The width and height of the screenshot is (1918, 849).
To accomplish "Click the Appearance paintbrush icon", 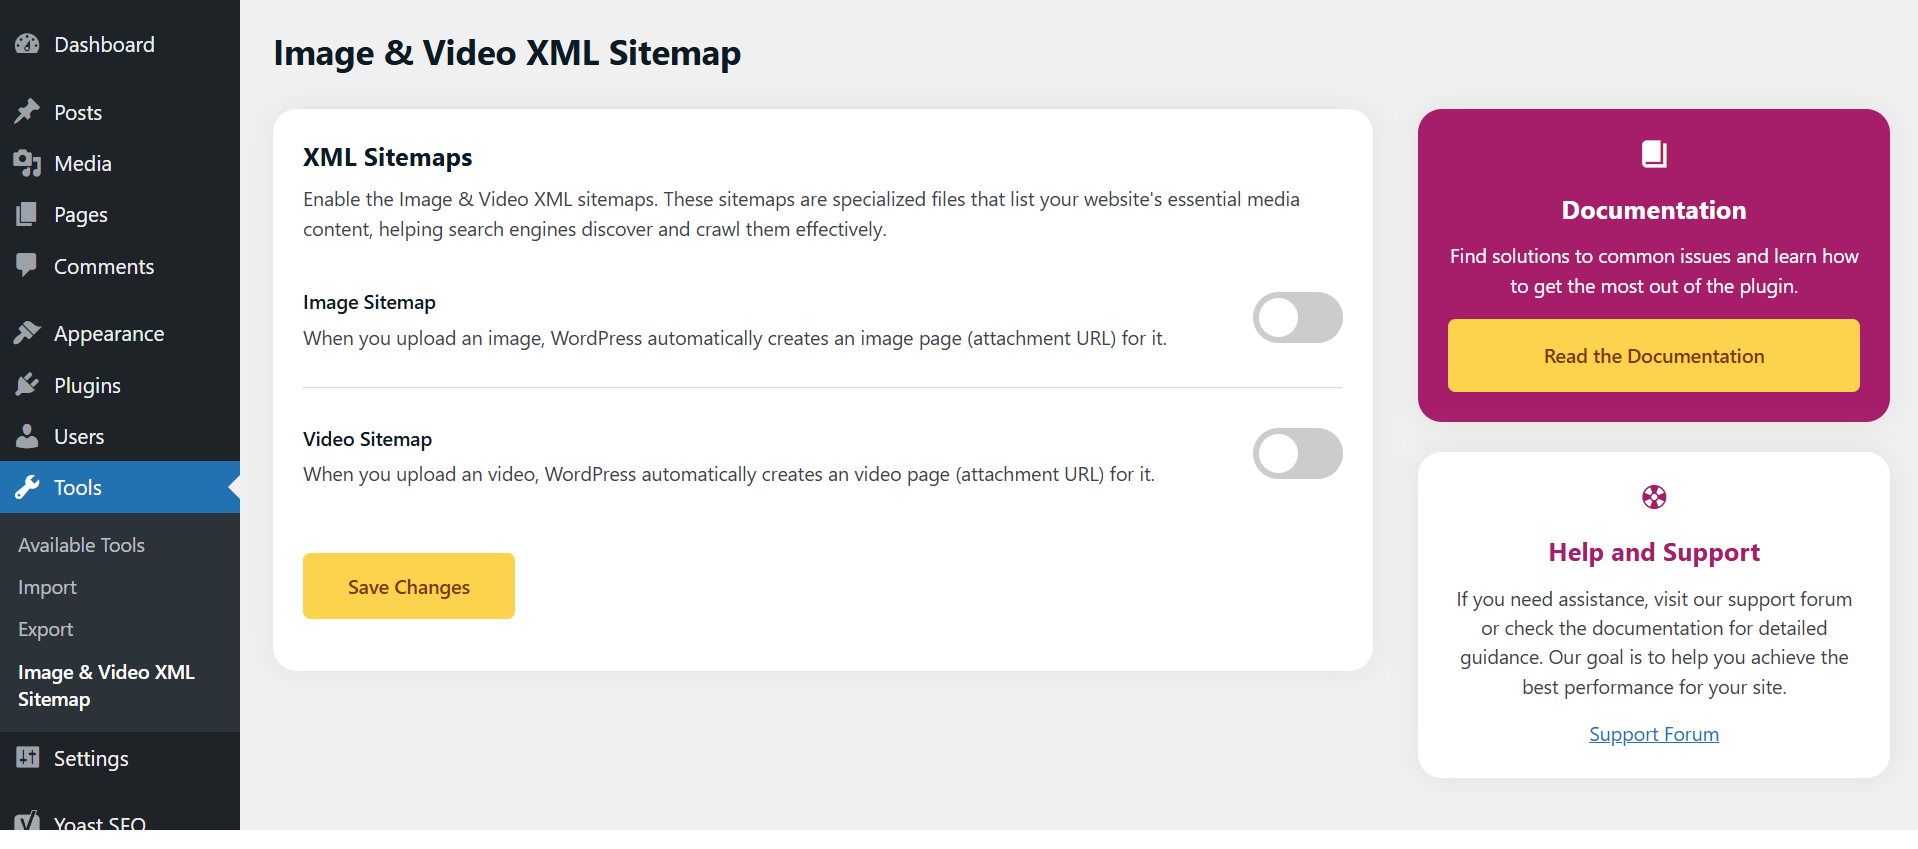I will click(27, 333).
